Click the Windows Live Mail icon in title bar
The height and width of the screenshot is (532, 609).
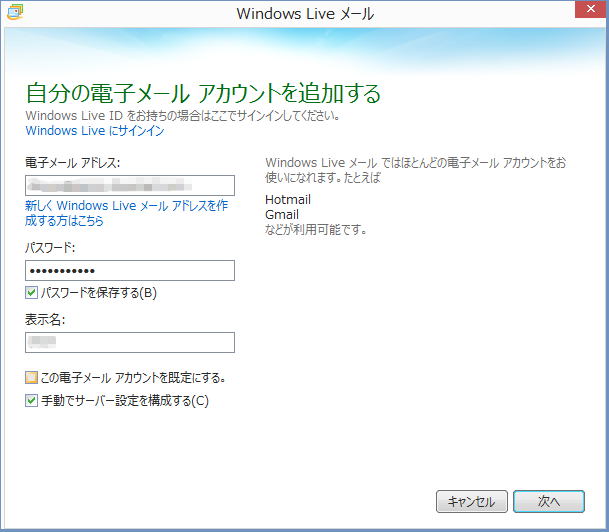click(x=15, y=13)
